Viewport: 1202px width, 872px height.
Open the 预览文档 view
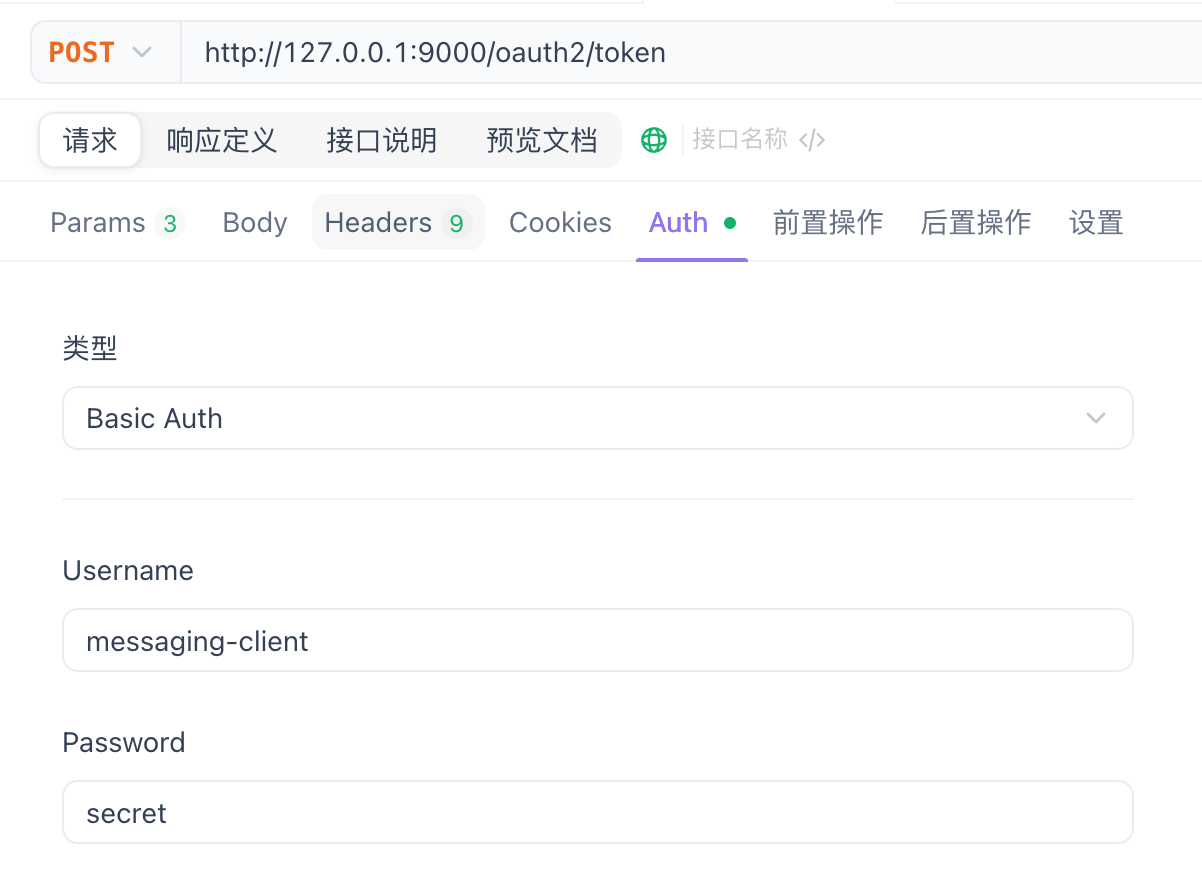pyautogui.click(x=542, y=140)
